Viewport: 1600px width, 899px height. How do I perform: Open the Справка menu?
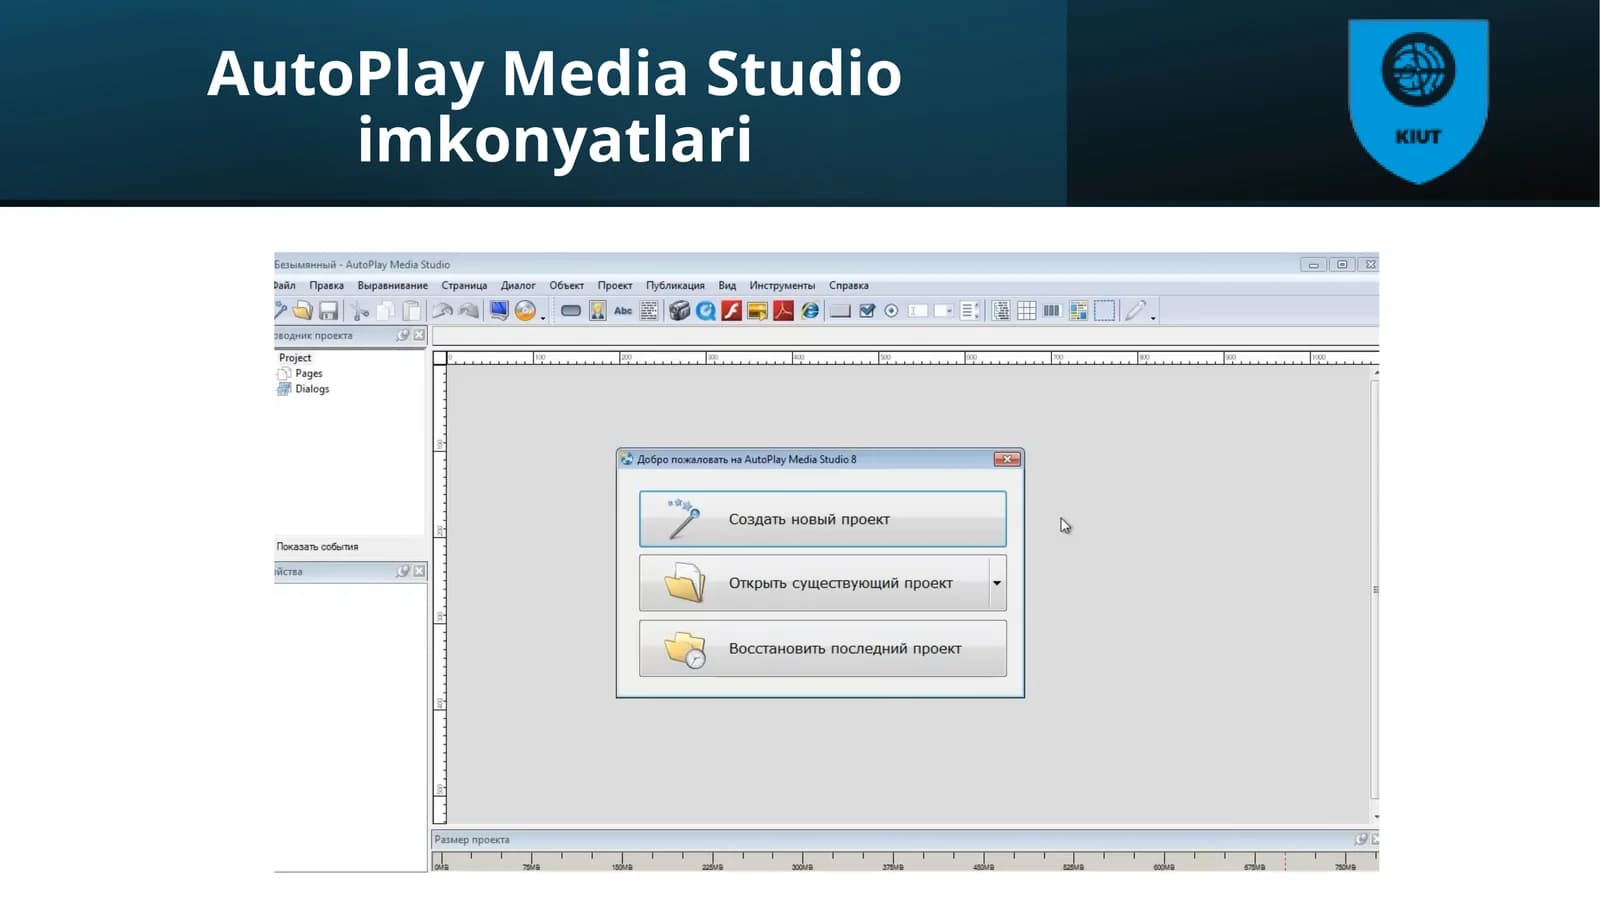click(849, 285)
